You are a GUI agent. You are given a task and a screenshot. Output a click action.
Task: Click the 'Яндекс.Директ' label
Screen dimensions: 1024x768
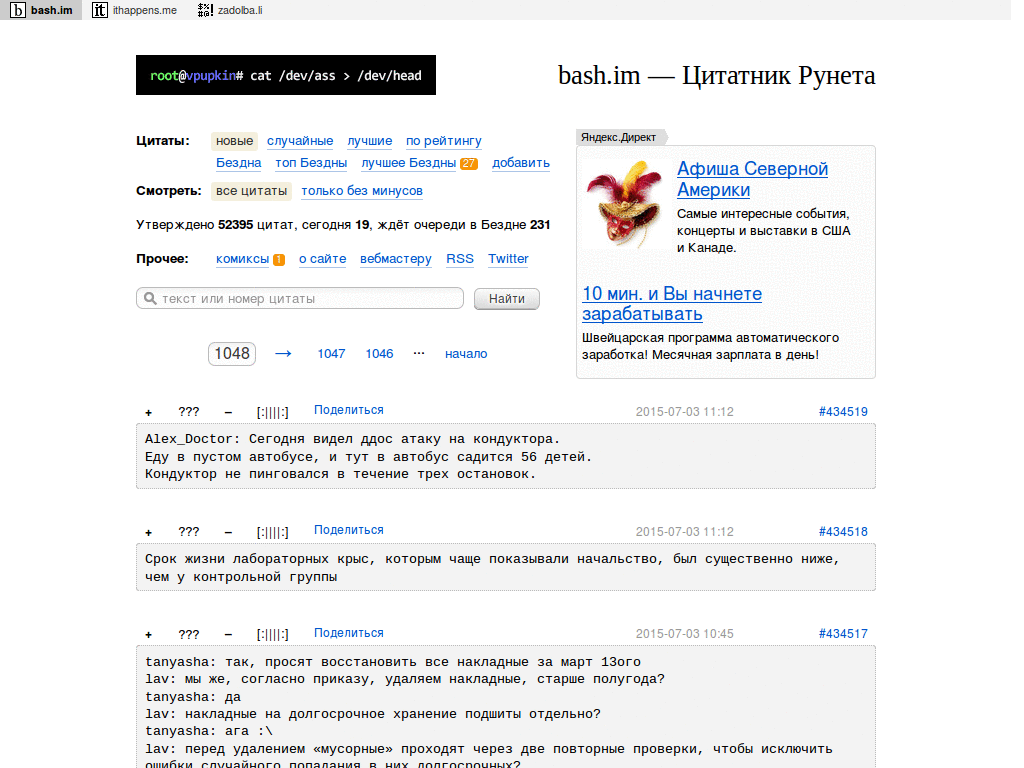tap(619, 137)
